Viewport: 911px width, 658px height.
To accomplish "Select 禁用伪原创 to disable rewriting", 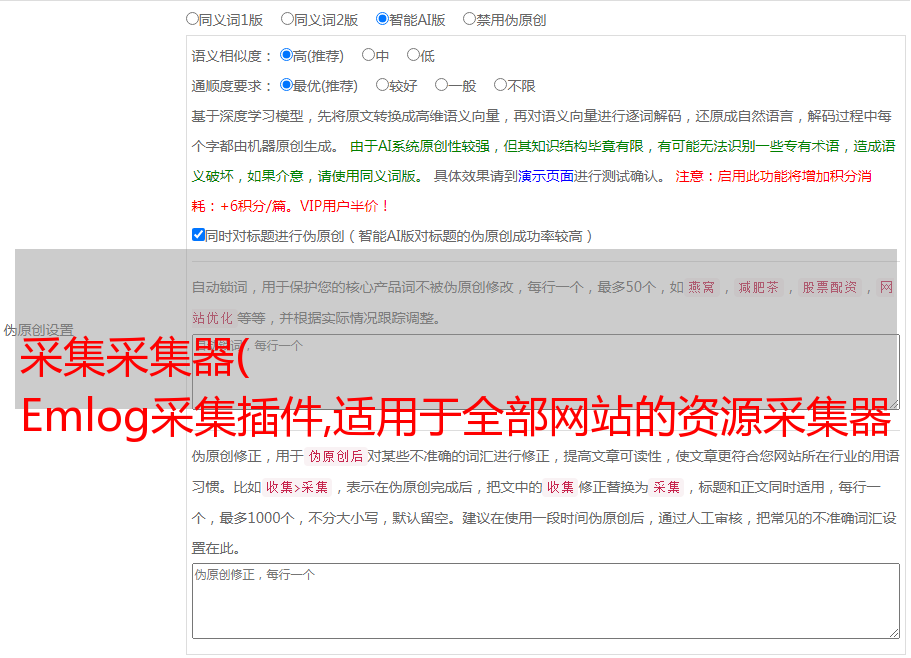I will pyautogui.click(x=469, y=19).
